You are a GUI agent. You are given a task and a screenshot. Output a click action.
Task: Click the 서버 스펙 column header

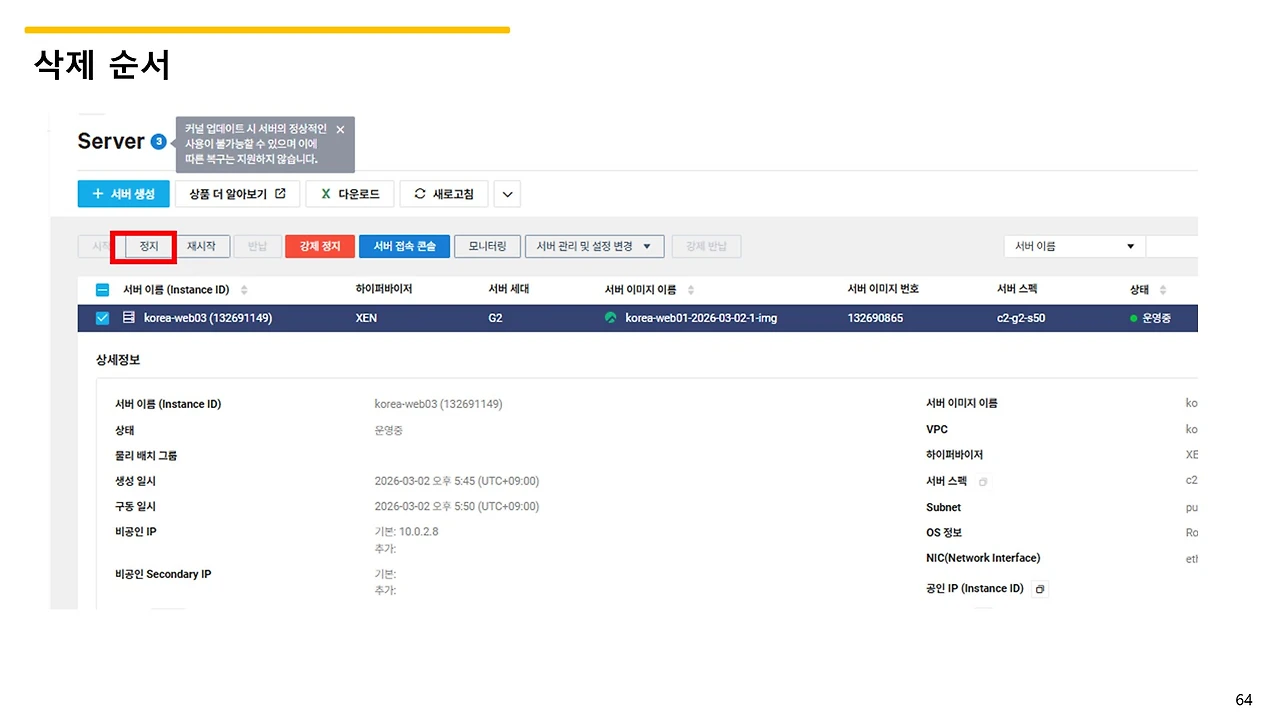click(x=1017, y=289)
